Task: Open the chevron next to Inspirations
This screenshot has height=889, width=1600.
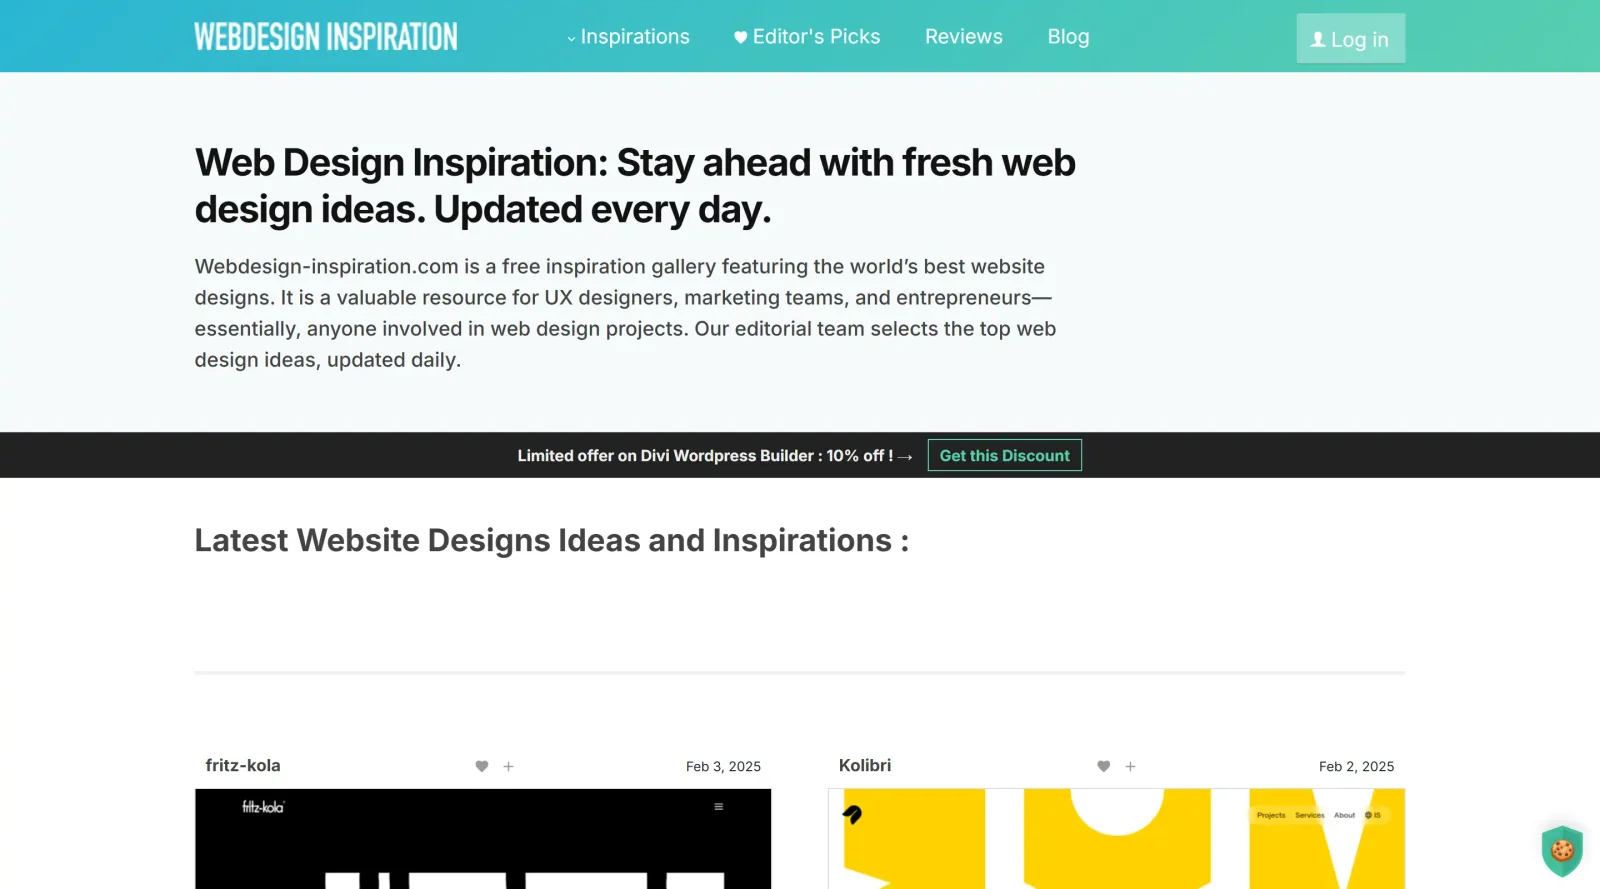Action: [570, 38]
